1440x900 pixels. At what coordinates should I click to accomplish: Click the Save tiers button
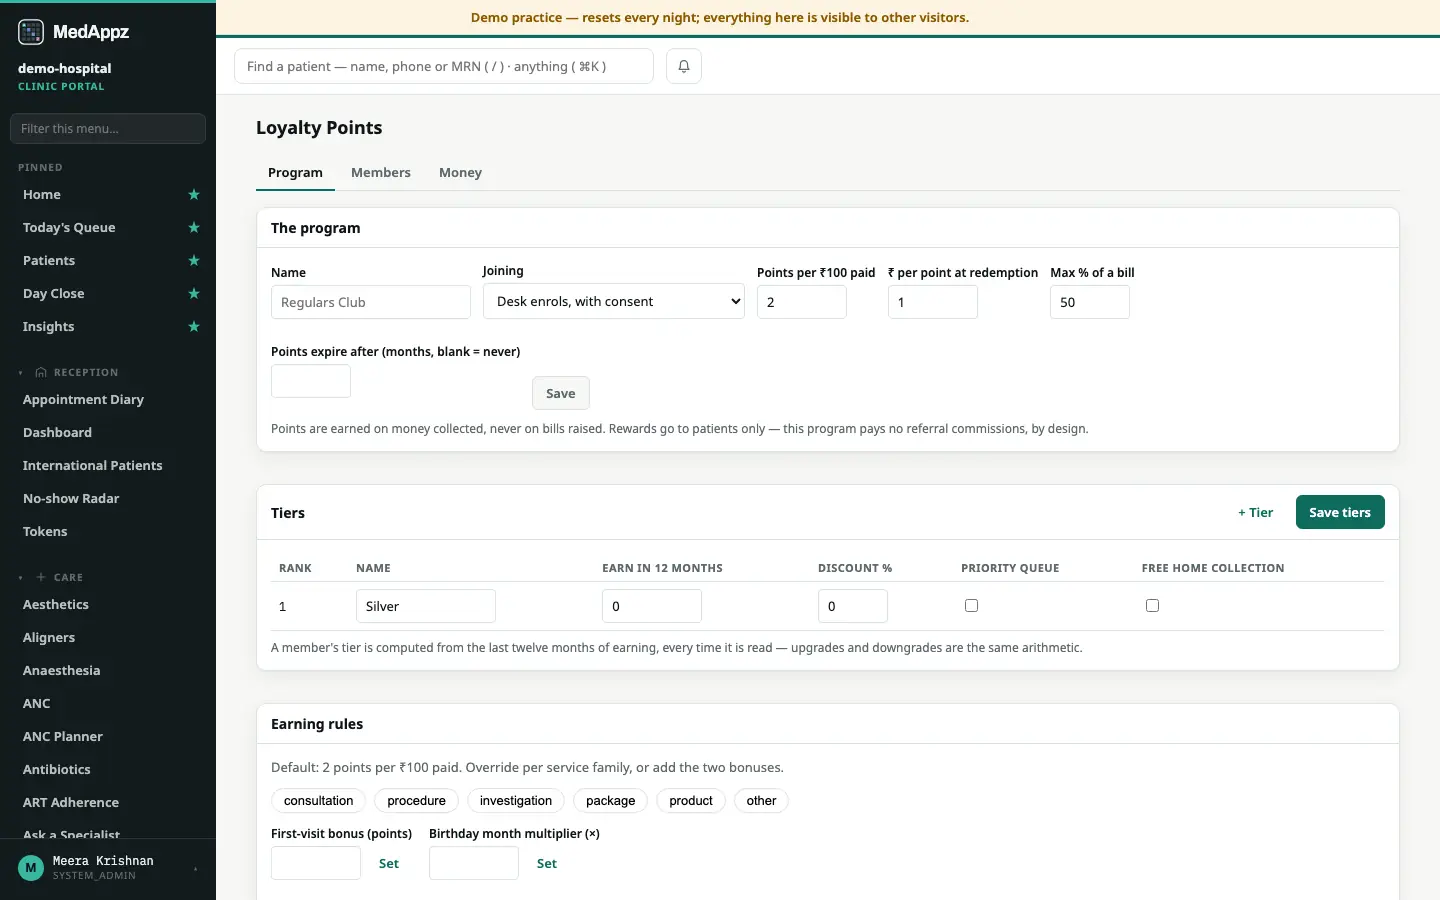(x=1340, y=512)
